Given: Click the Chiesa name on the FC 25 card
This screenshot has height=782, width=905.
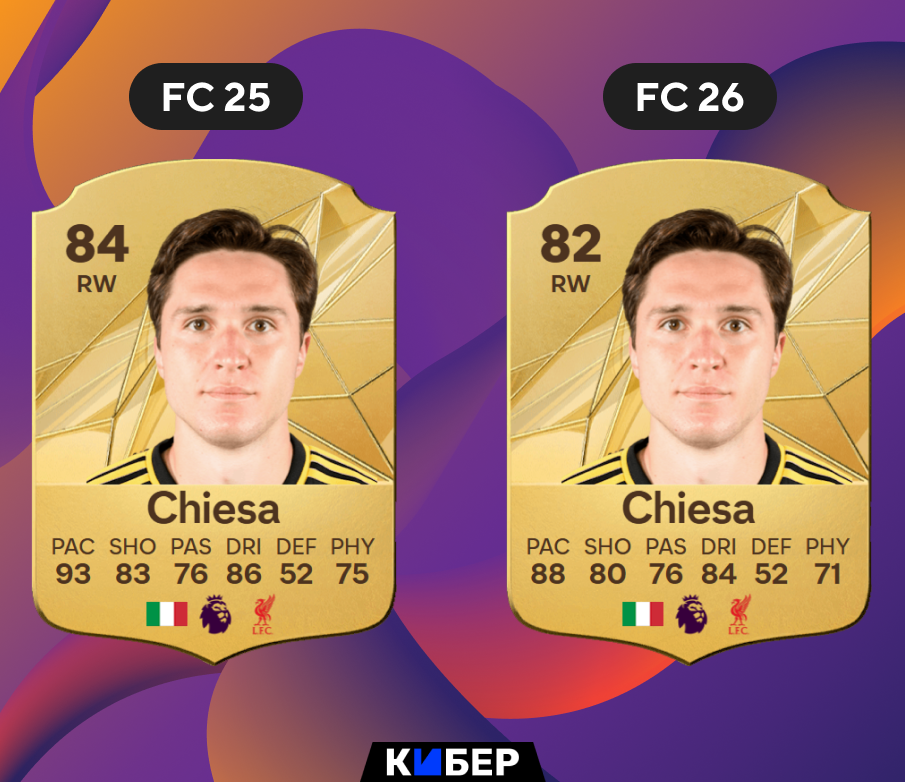Looking at the screenshot, I should coord(214,508).
